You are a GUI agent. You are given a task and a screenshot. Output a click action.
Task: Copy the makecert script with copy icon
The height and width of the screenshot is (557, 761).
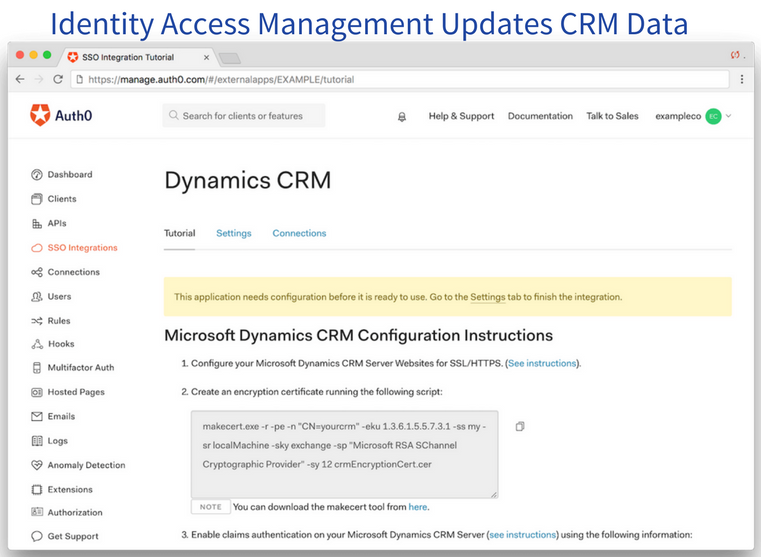[x=520, y=426]
